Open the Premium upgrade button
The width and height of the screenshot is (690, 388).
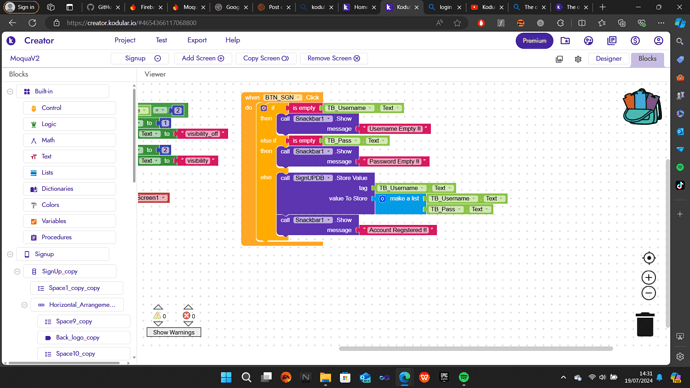534,40
